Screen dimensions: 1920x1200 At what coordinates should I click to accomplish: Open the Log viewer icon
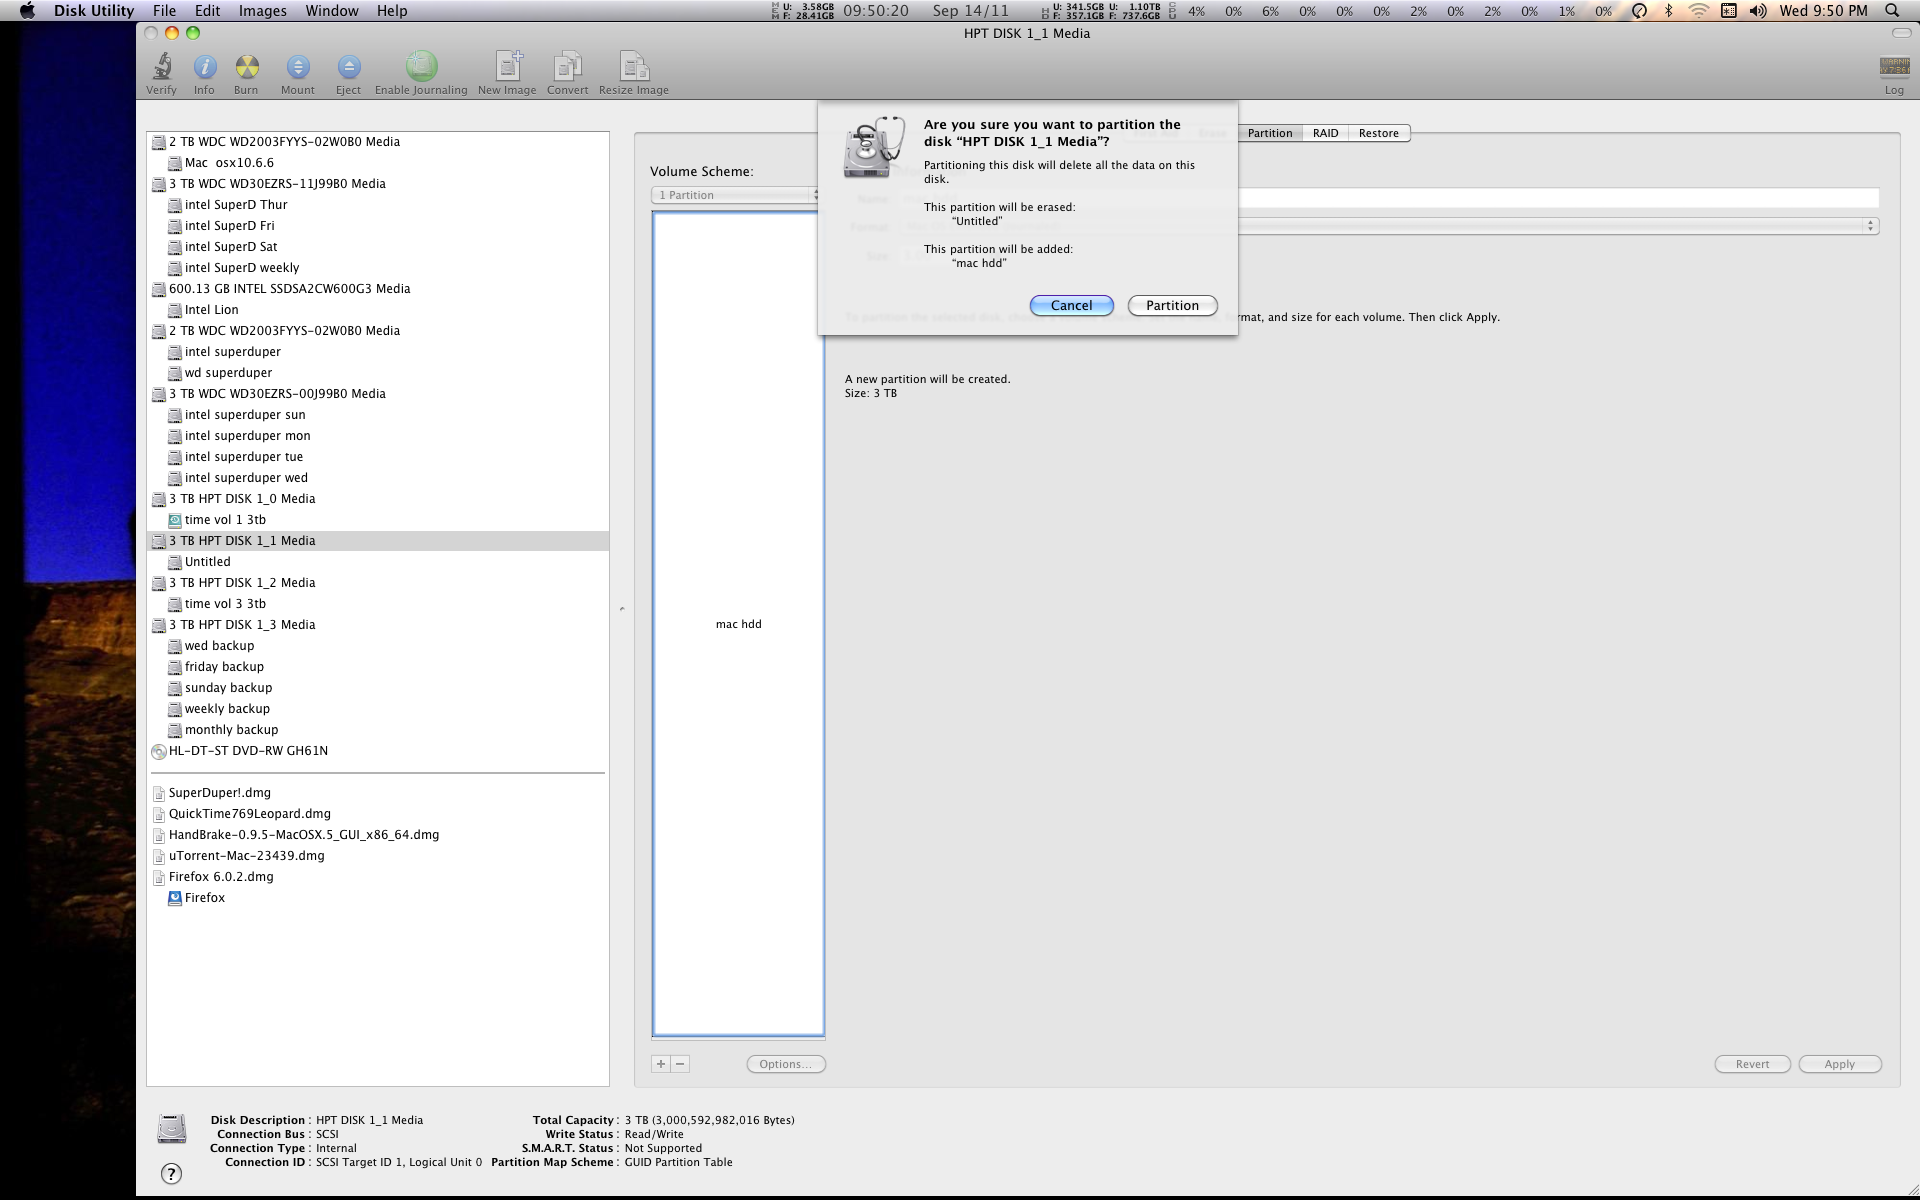coord(1894,75)
